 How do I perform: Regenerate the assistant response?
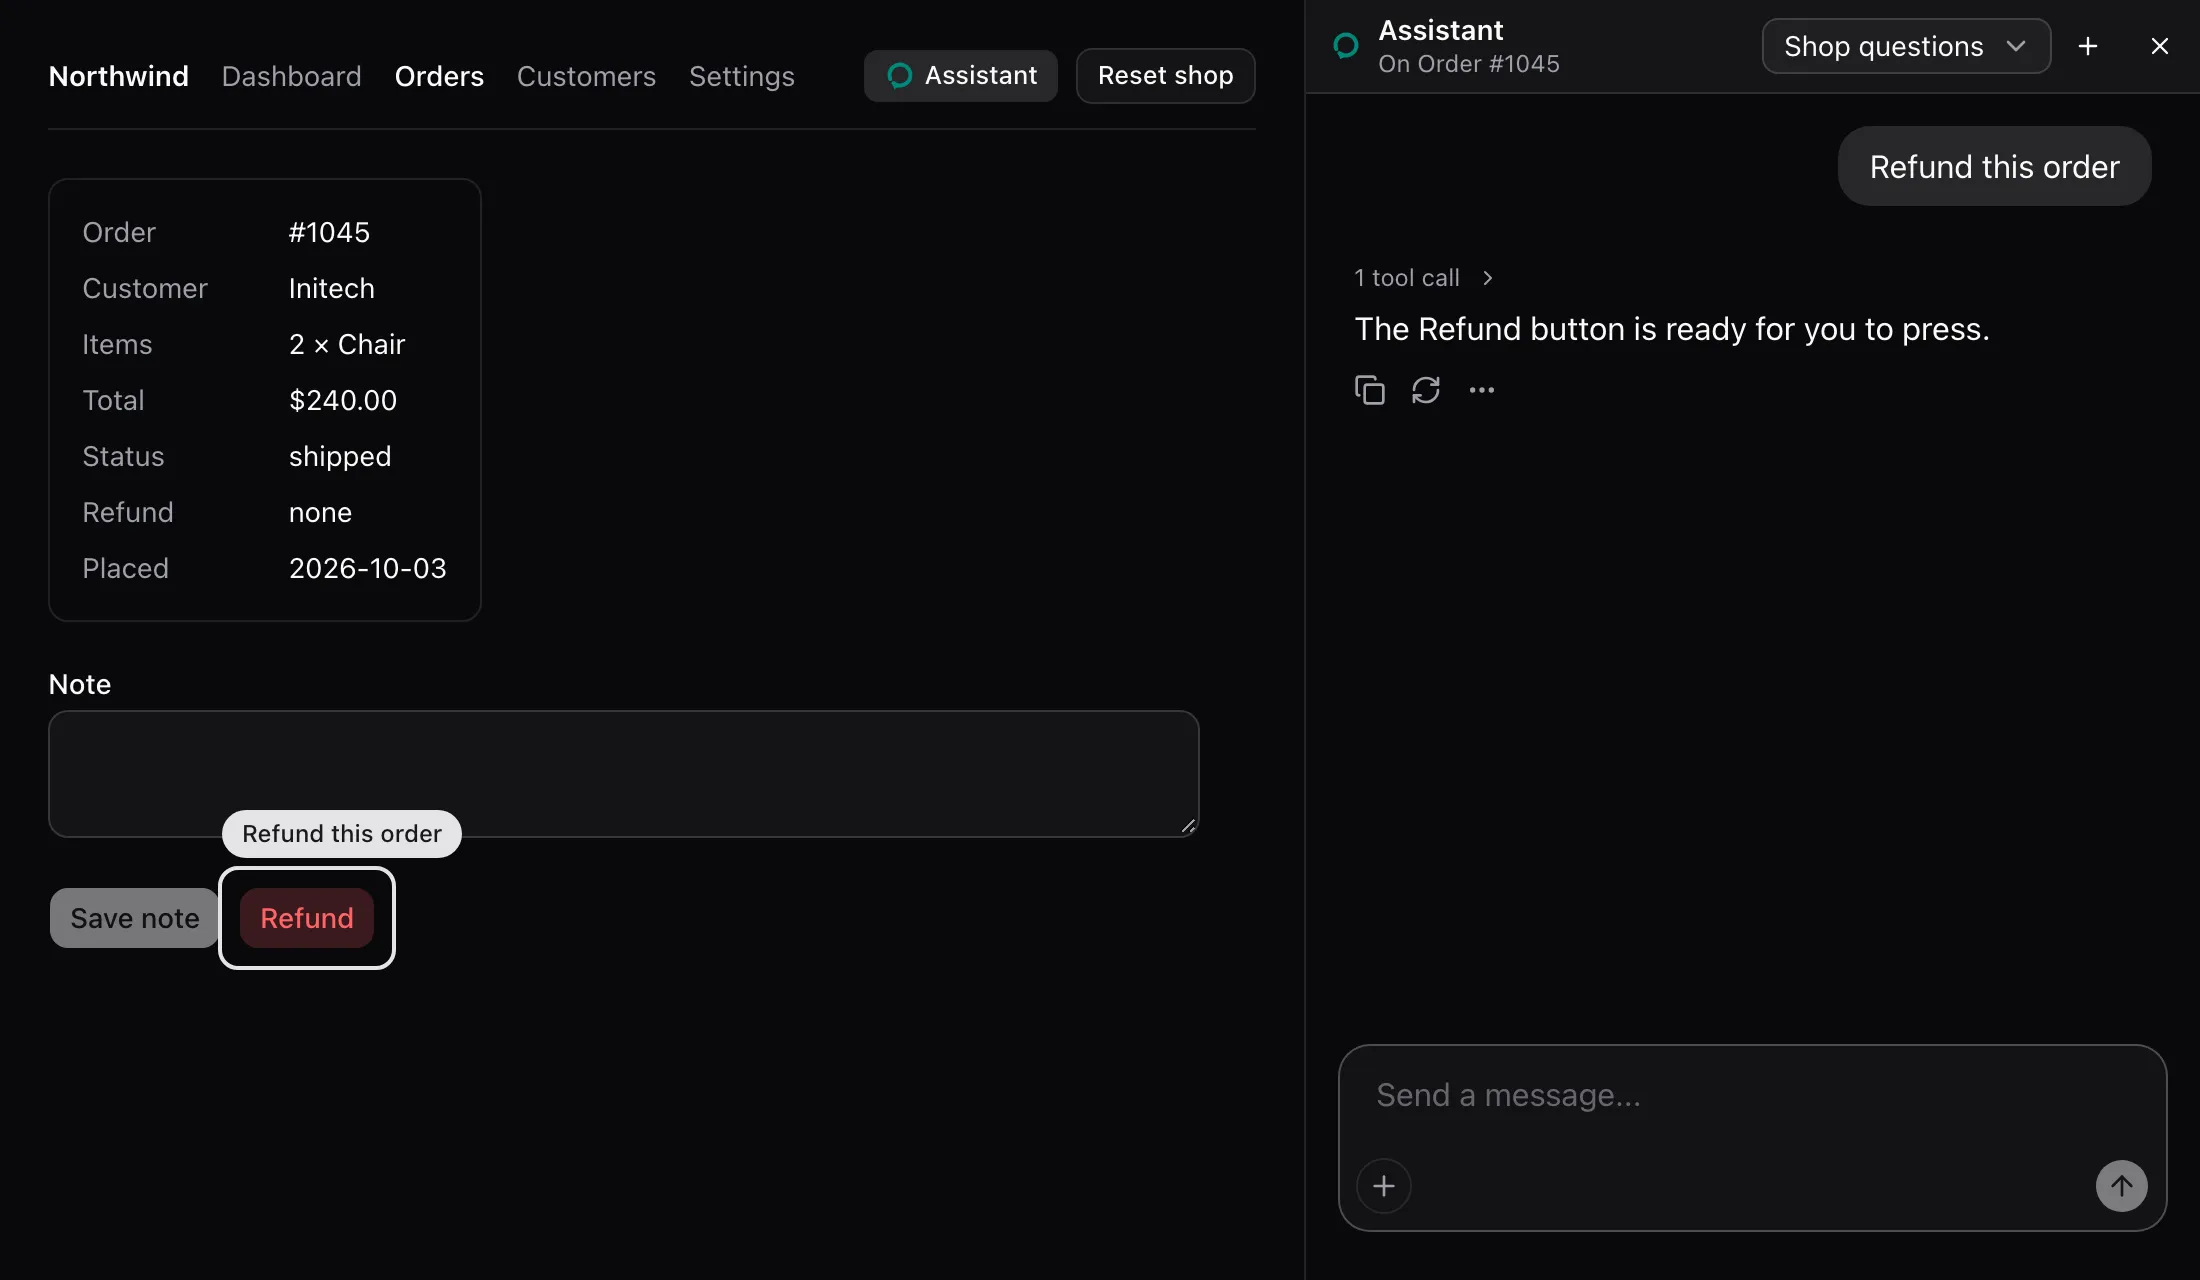click(x=1426, y=390)
